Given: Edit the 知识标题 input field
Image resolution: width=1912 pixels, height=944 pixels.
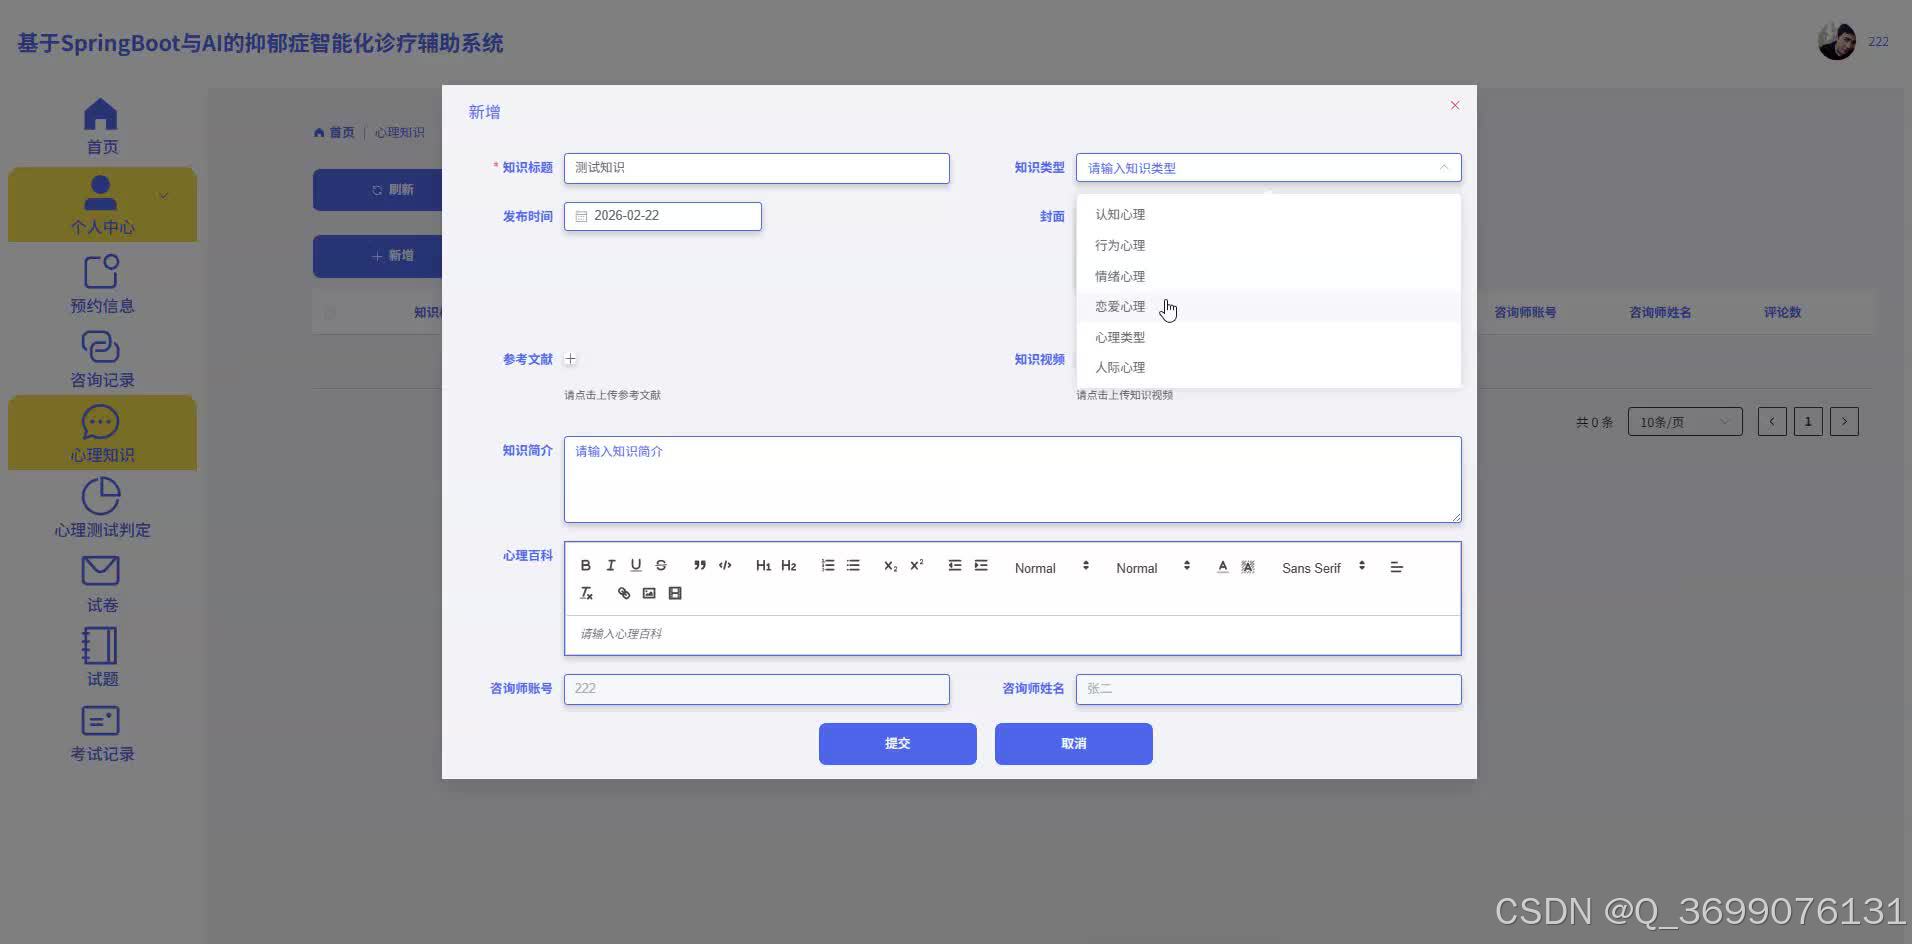Looking at the screenshot, I should point(756,168).
